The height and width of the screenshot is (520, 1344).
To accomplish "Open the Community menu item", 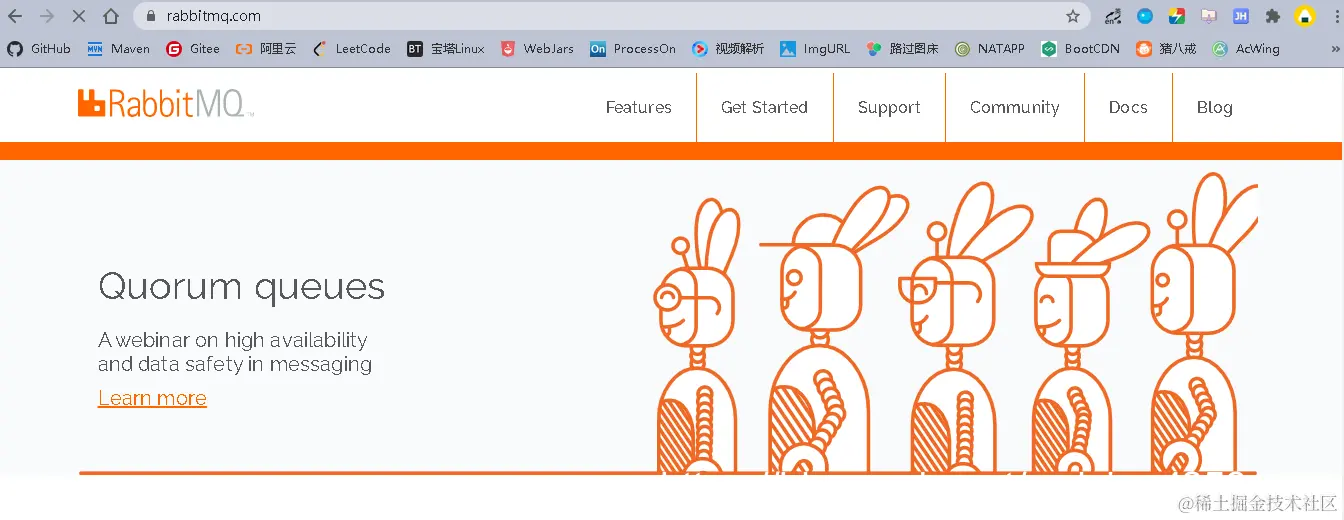I will click(1014, 107).
